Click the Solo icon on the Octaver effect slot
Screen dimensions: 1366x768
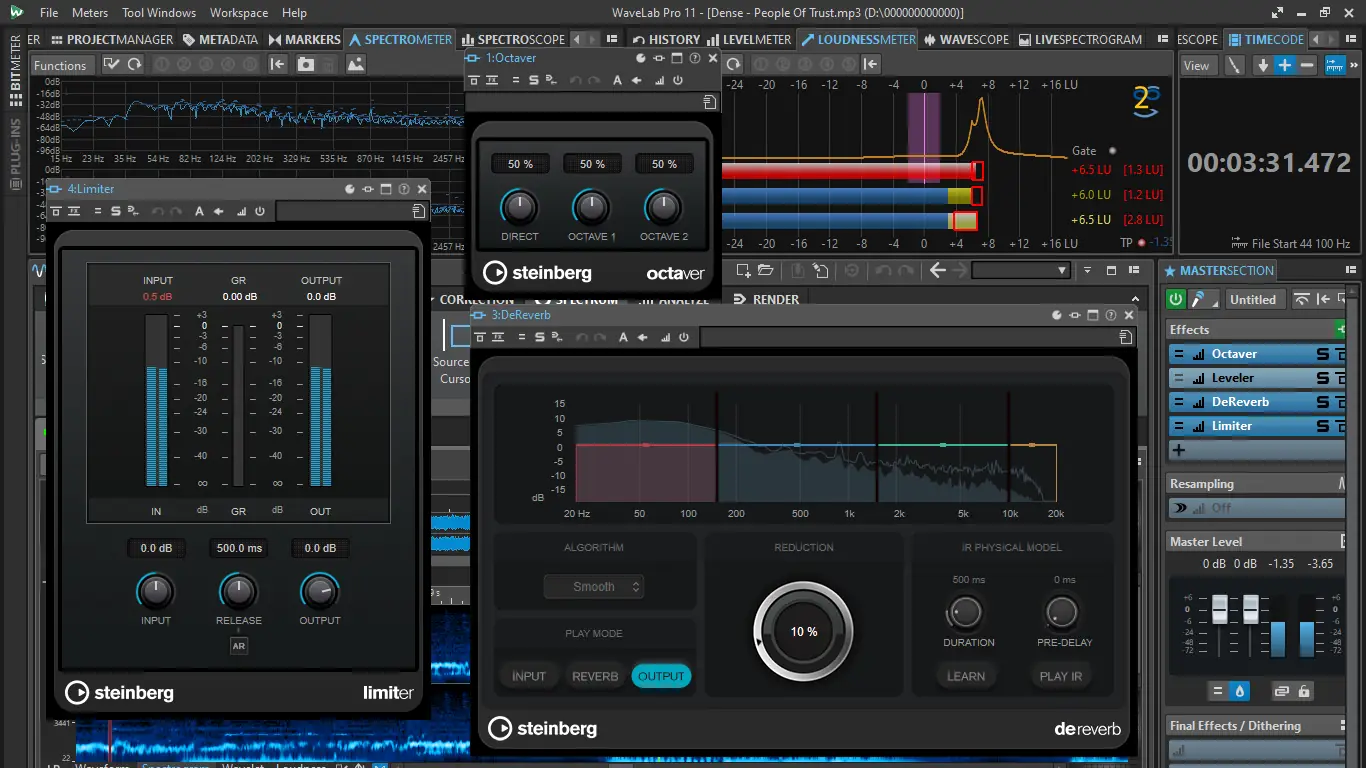(1322, 354)
